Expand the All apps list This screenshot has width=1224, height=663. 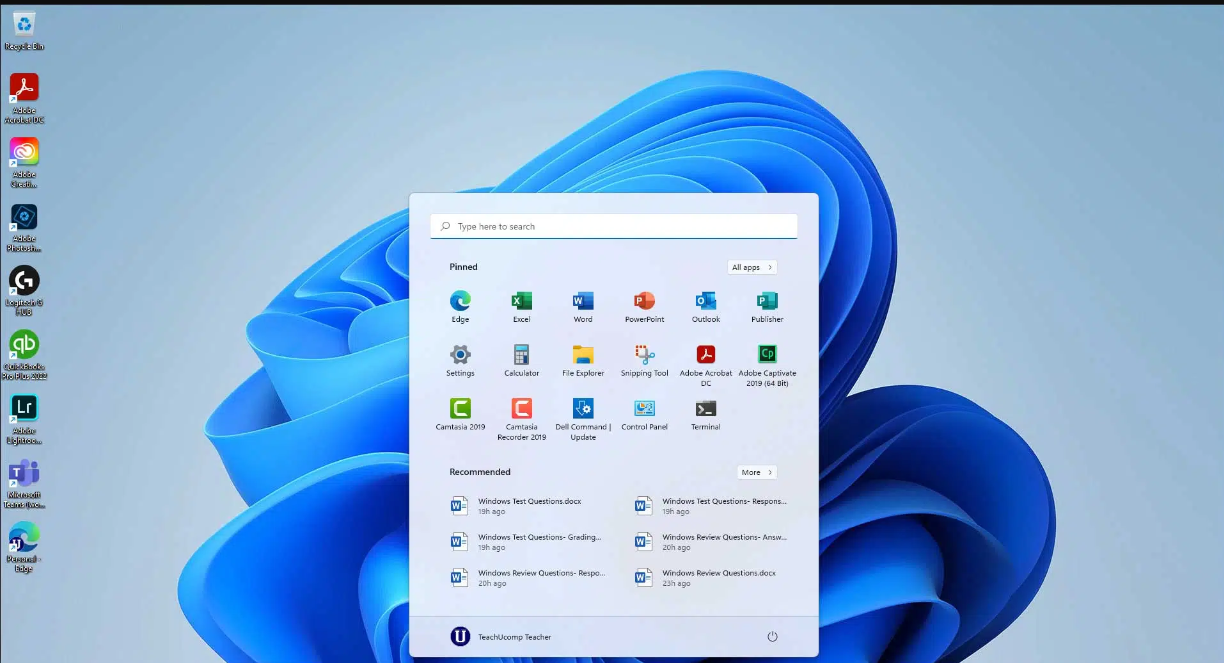click(752, 267)
